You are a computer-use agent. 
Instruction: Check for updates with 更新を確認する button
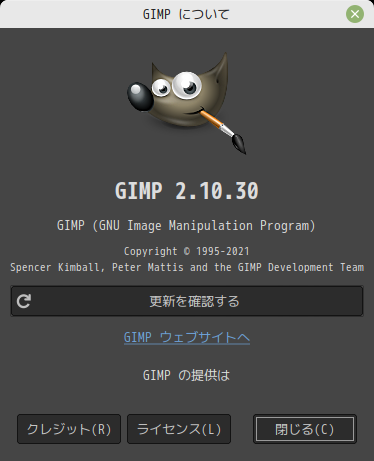(x=187, y=301)
